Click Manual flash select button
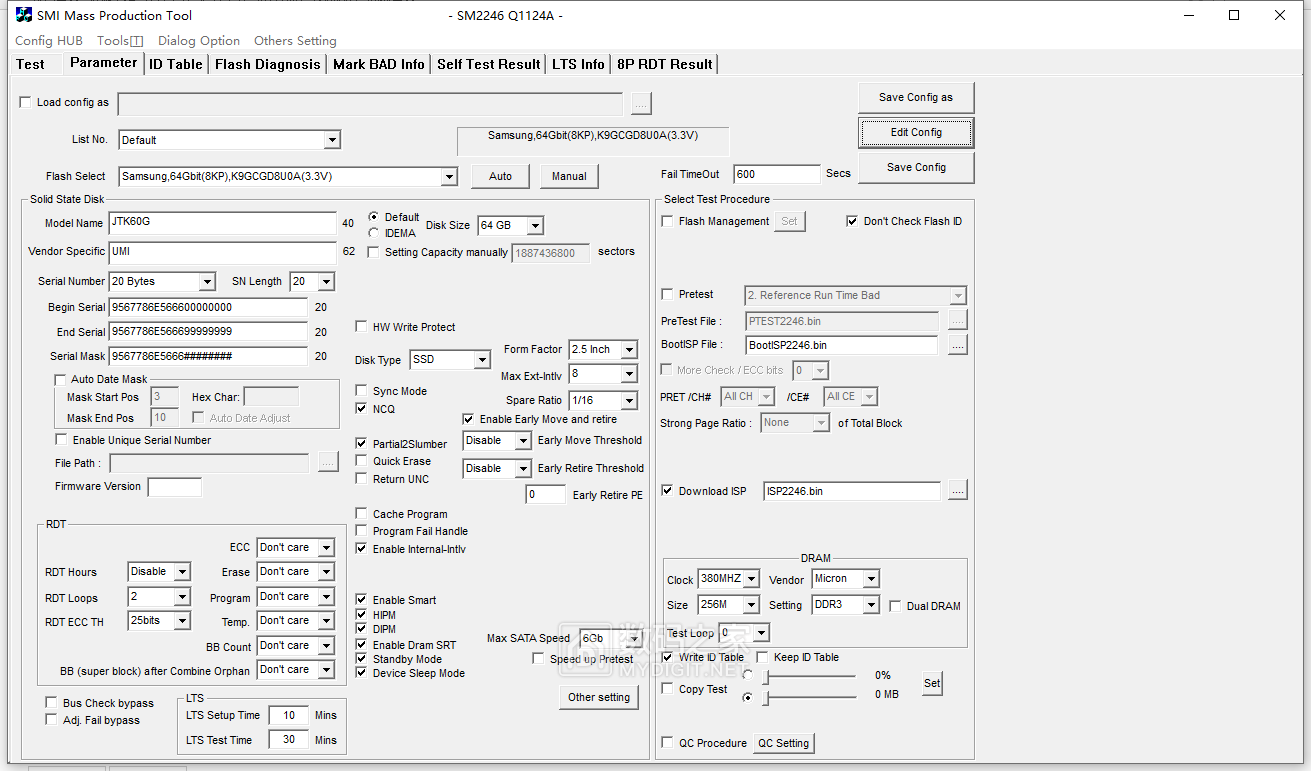This screenshot has width=1311, height=771. [x=569, y=176]
